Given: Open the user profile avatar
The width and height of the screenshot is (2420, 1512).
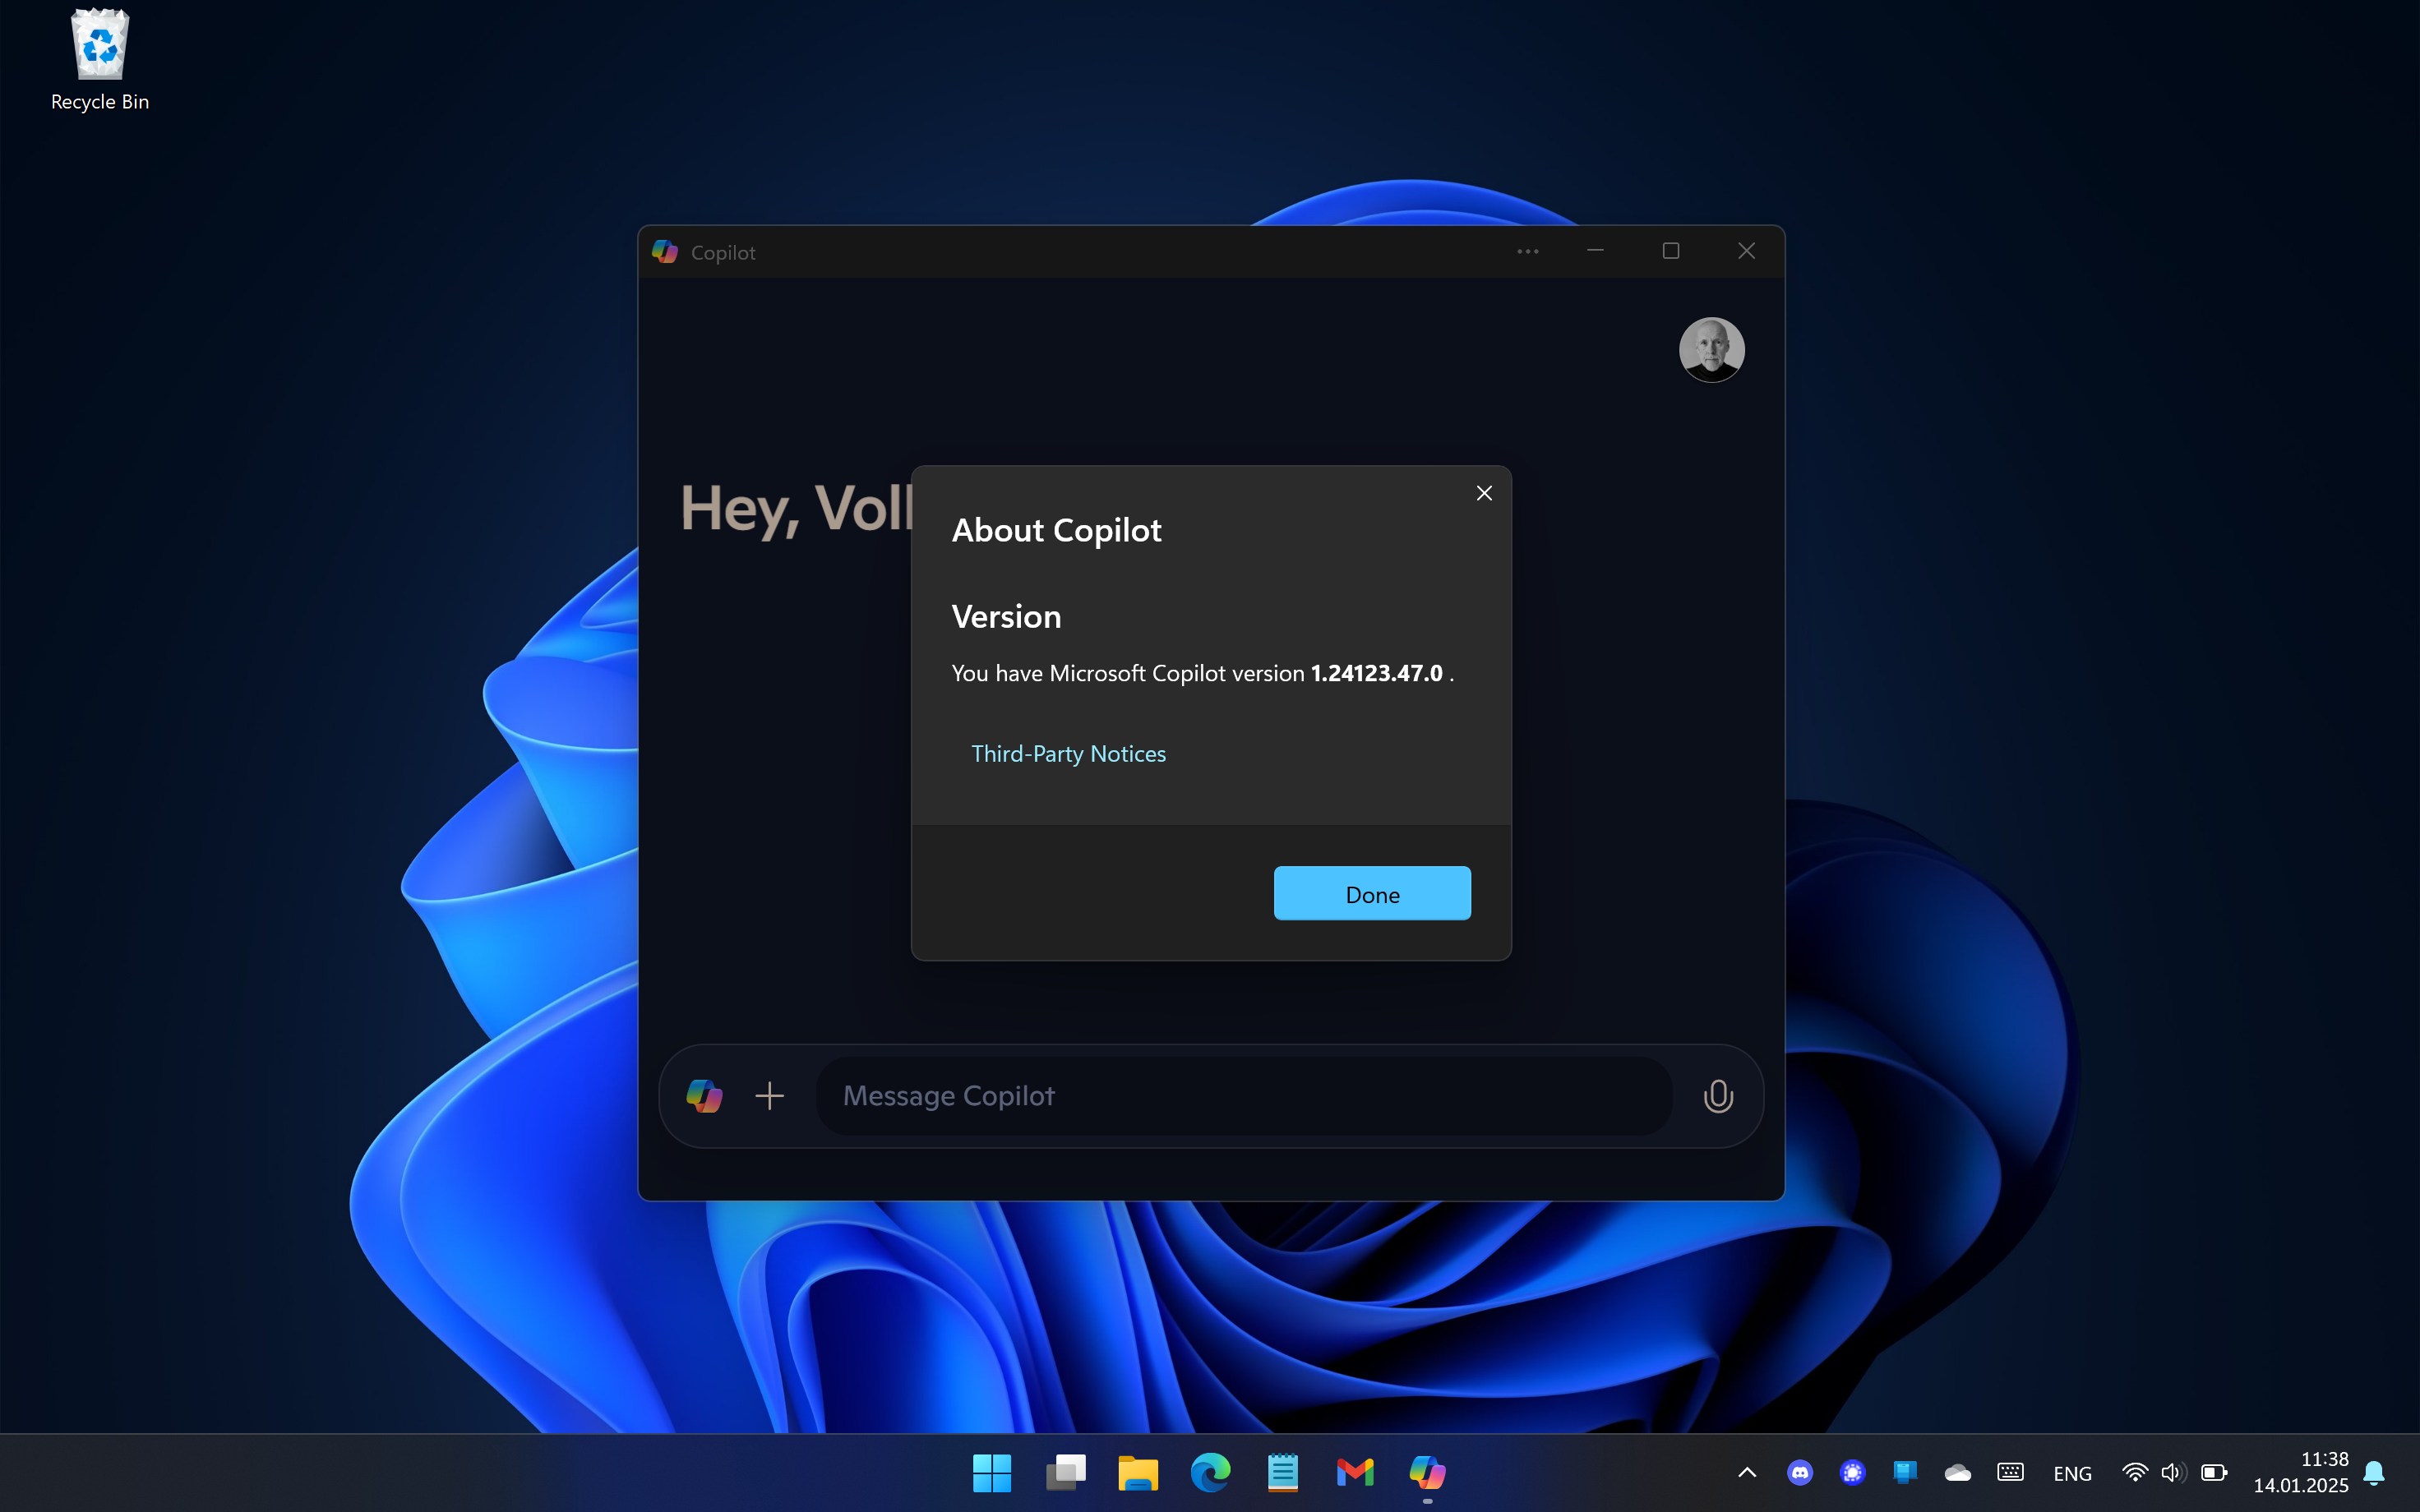Looking at the screenshot, I should pyautogui.click(x=1711, y=350).
